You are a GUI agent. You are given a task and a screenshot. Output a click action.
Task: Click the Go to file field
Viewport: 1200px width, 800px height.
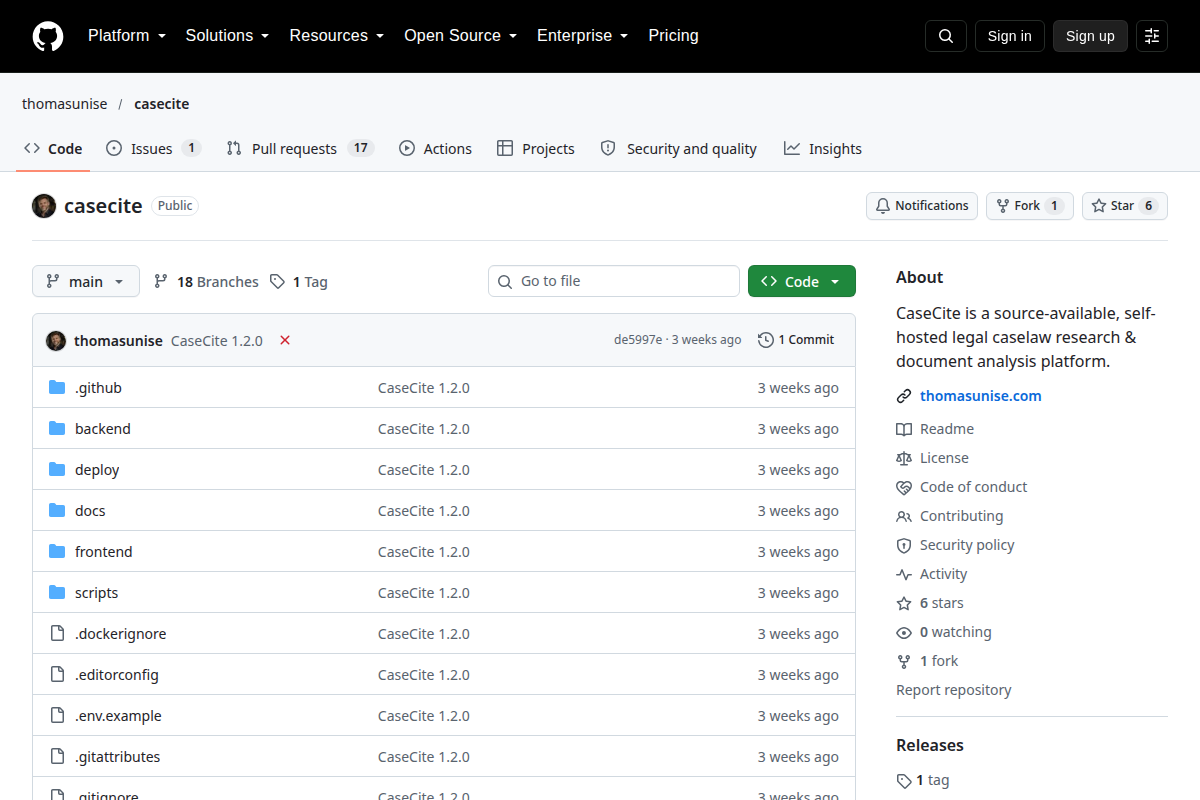pyautogui.click(x=614, y=281)
